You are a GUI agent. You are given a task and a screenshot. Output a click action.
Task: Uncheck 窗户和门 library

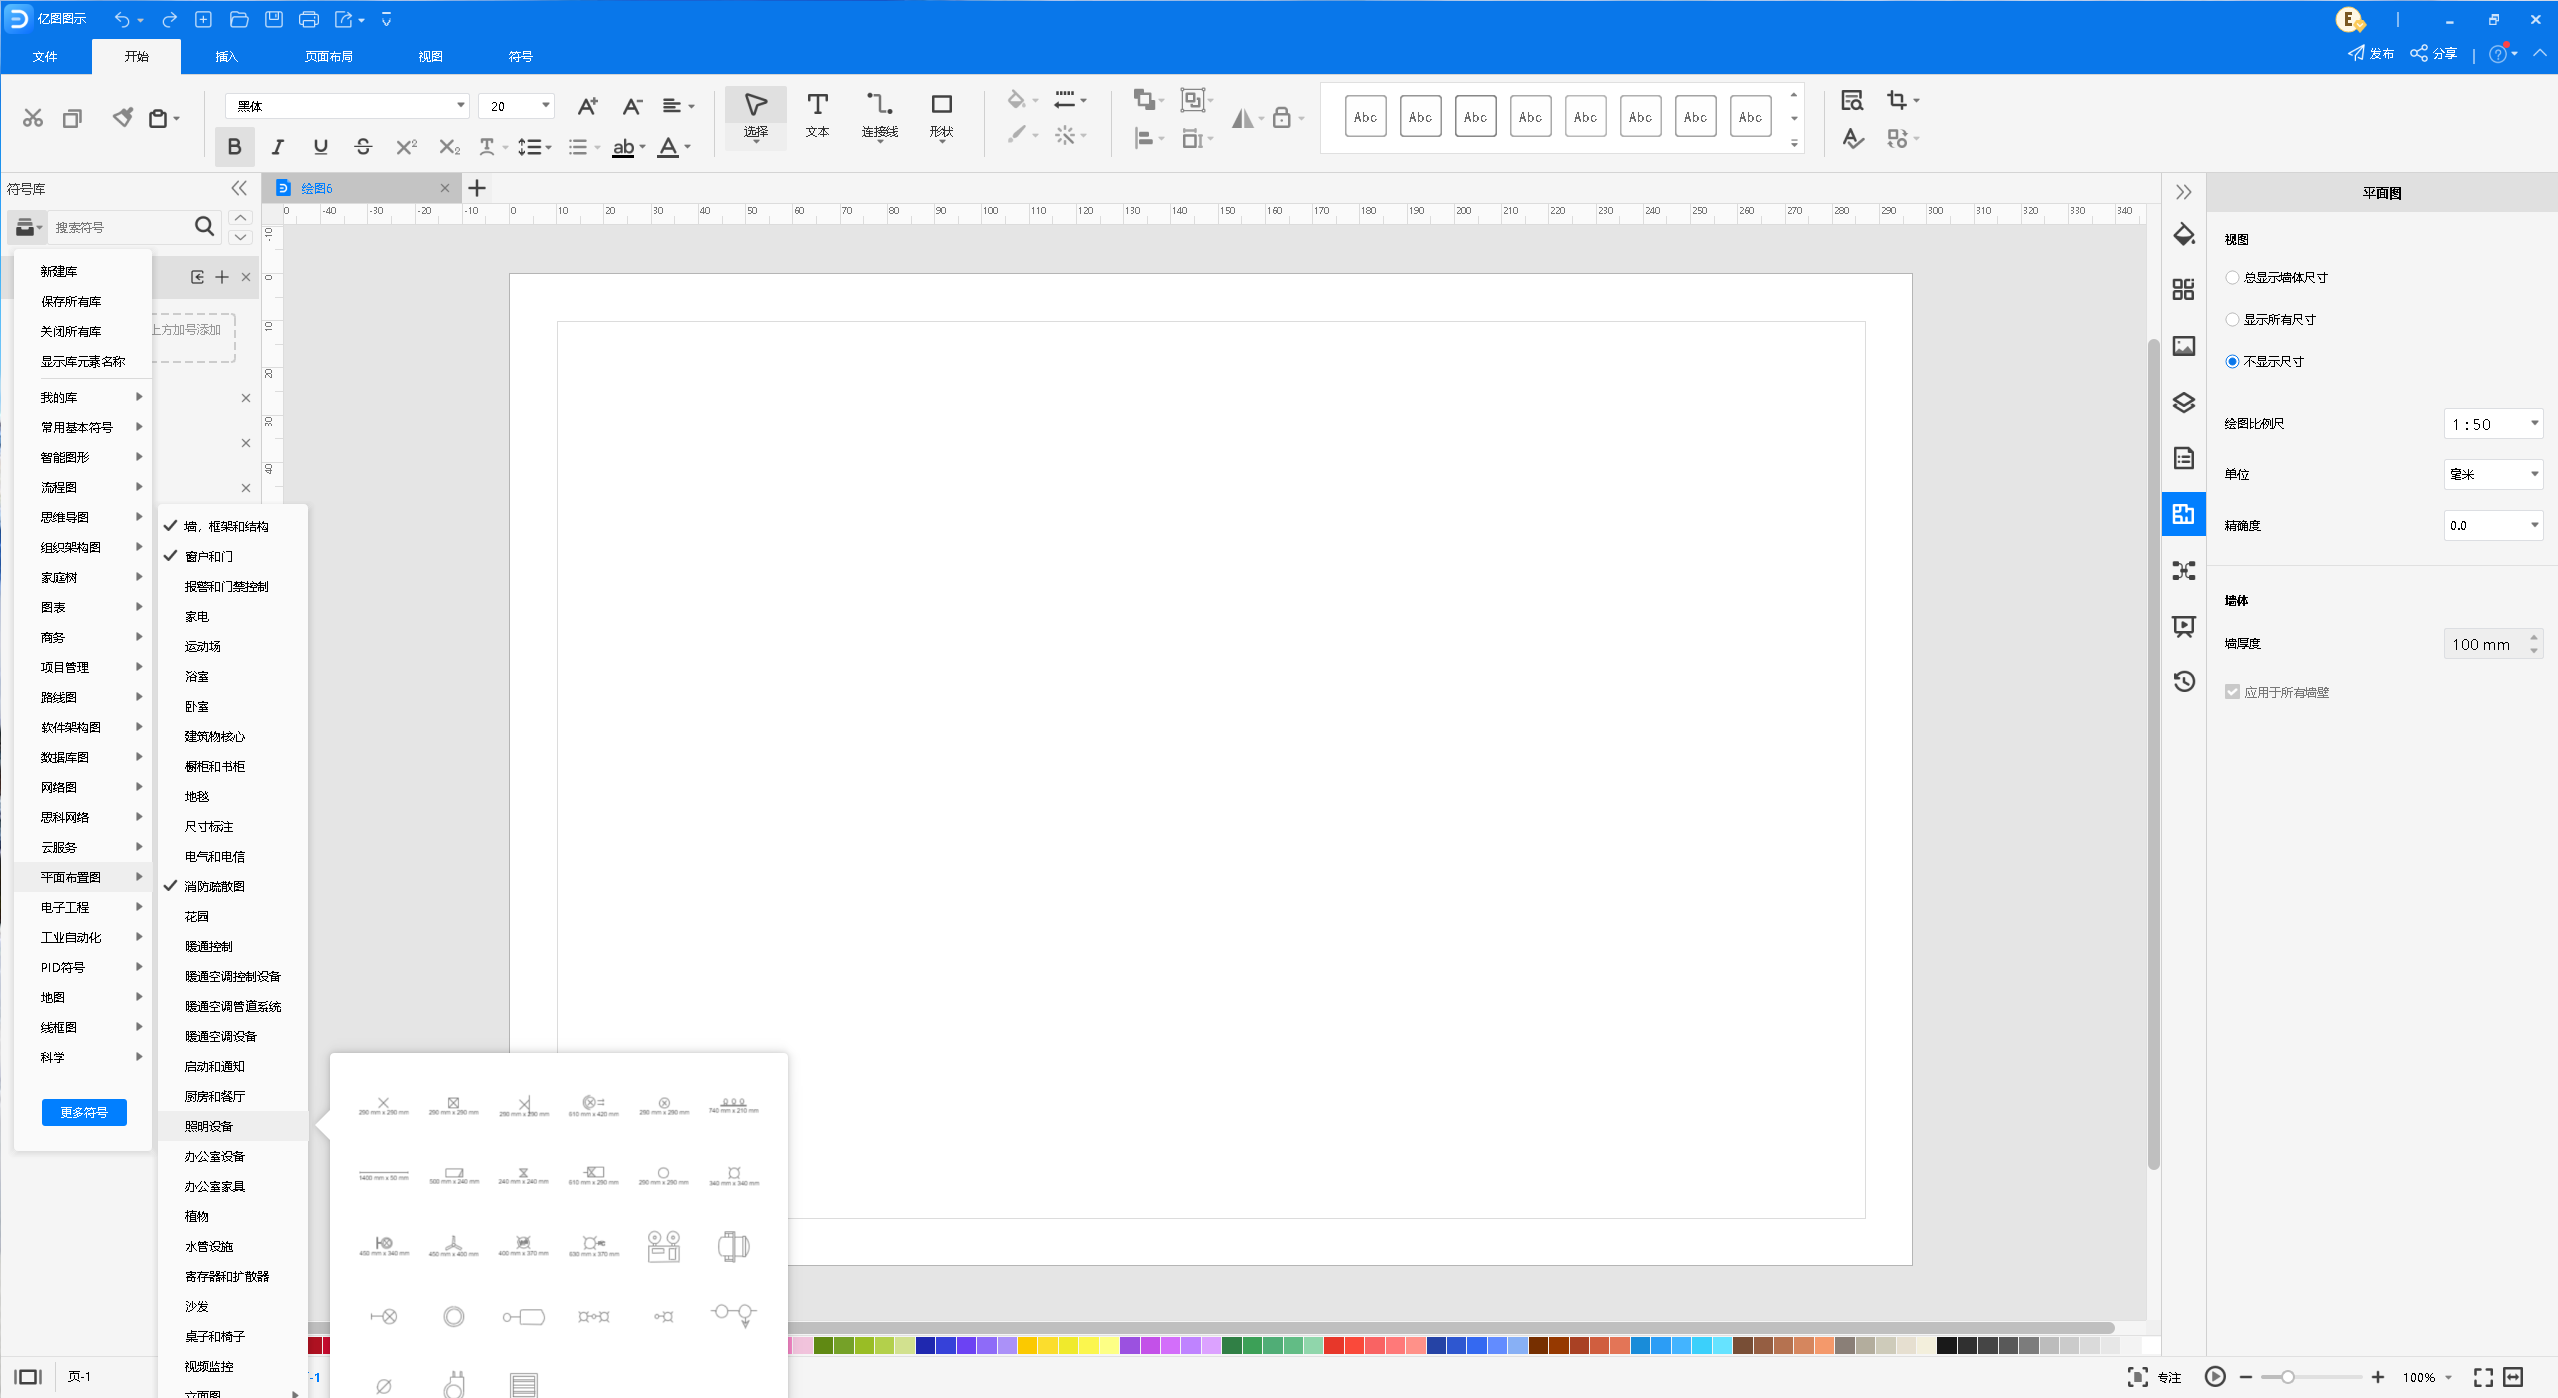(233, 556)
